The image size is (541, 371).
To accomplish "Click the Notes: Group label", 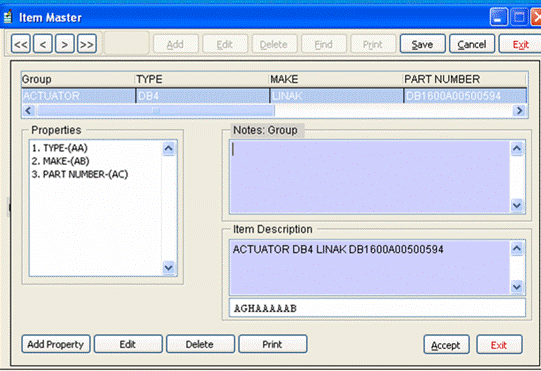I will (x=265, y=130).
